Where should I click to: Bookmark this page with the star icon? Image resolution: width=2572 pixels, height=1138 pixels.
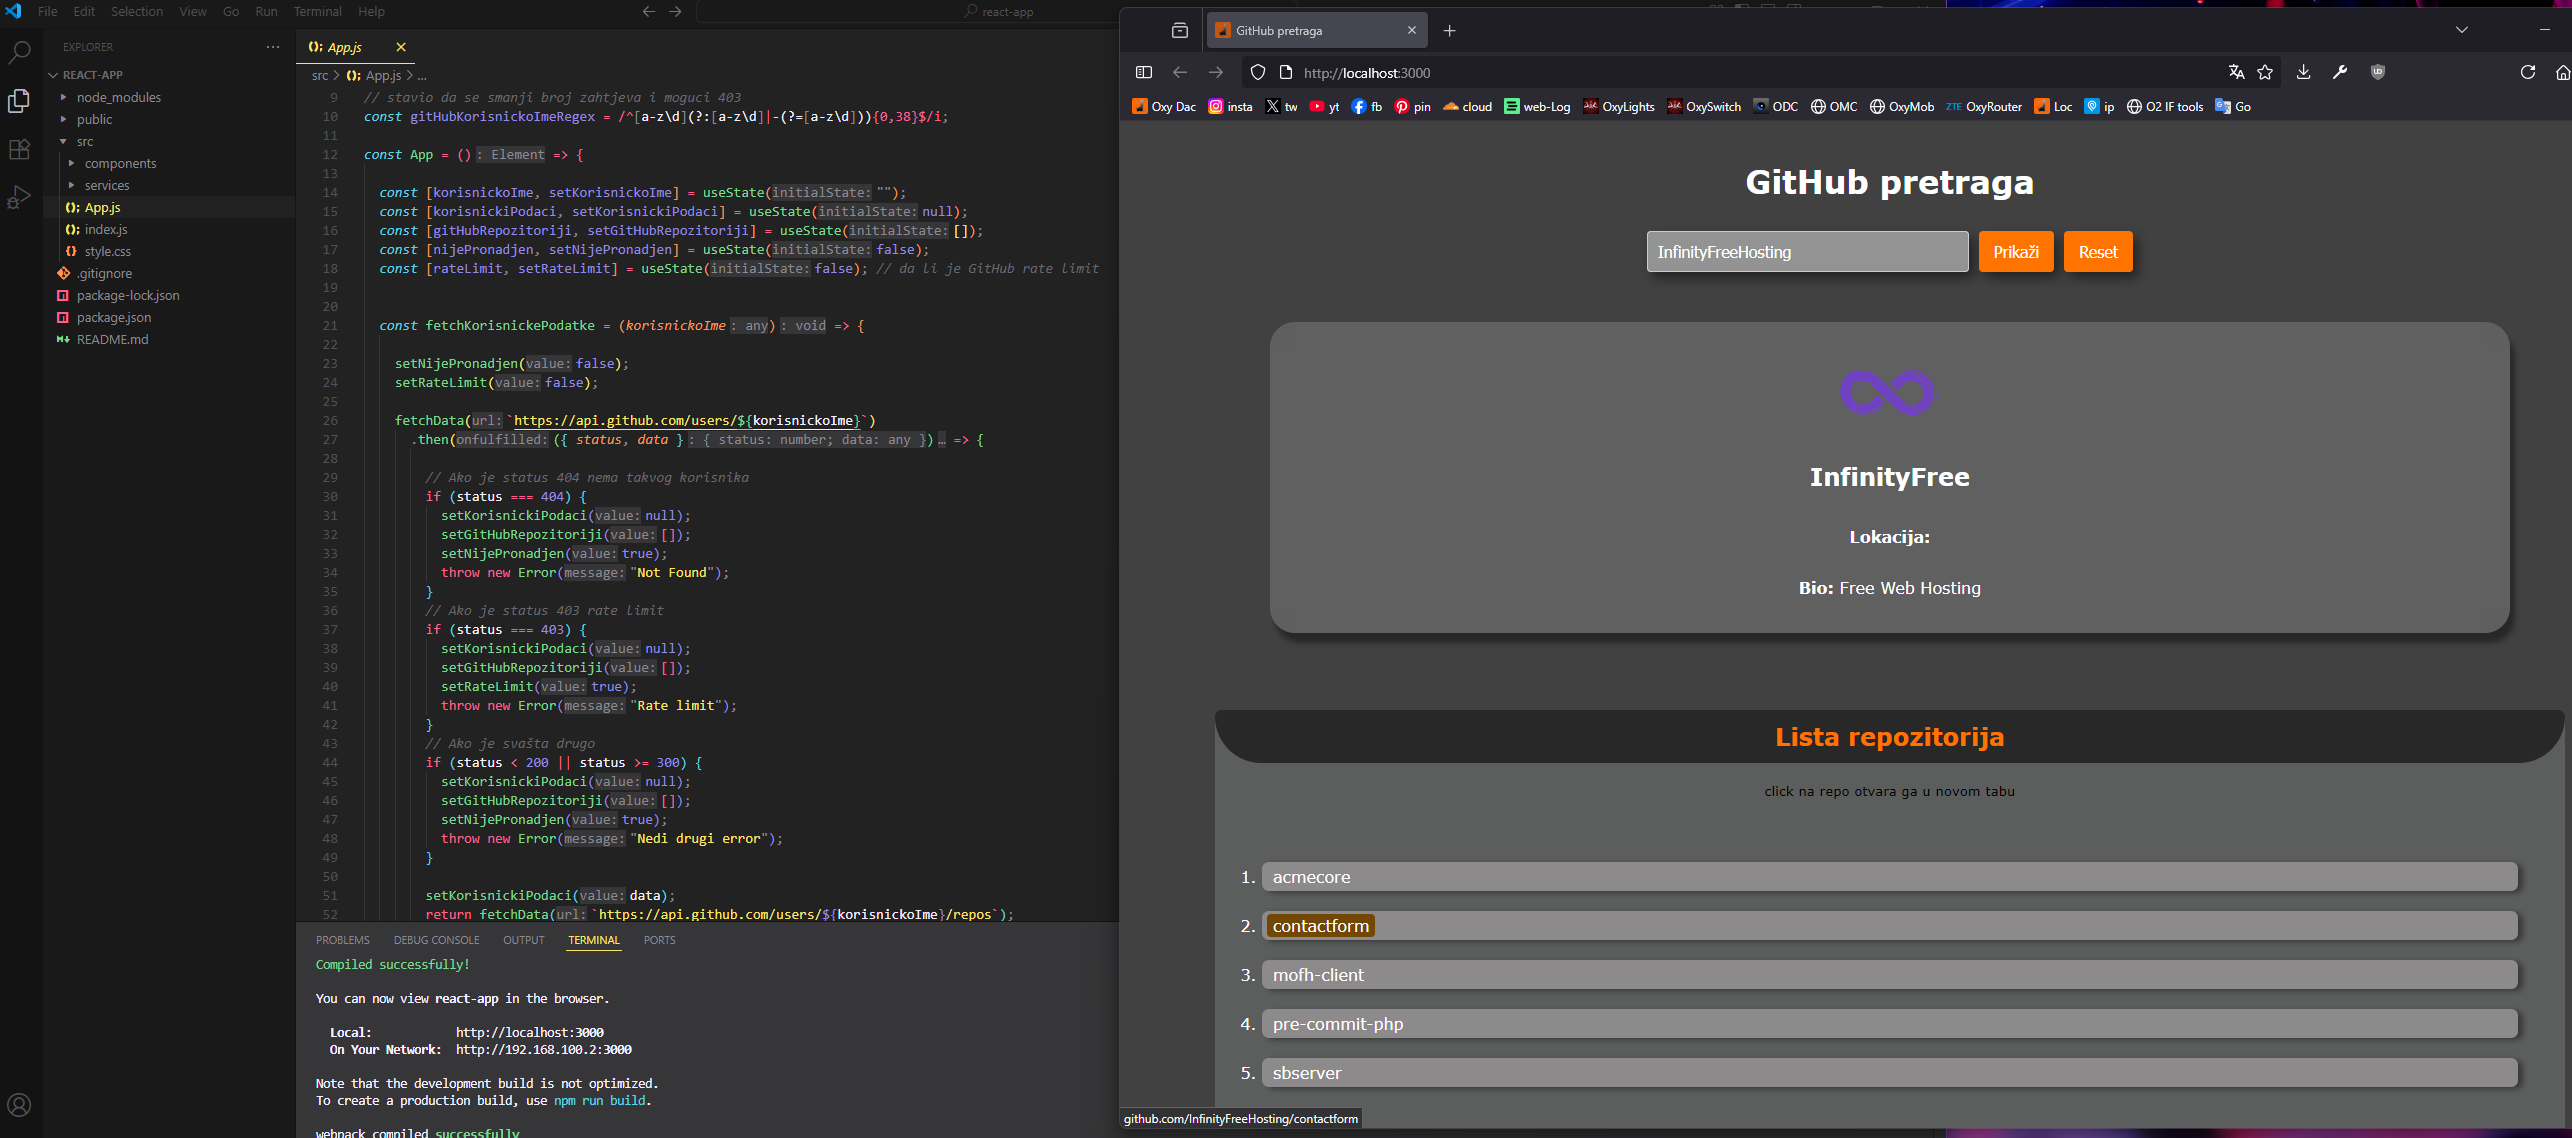click(2265, 72)
